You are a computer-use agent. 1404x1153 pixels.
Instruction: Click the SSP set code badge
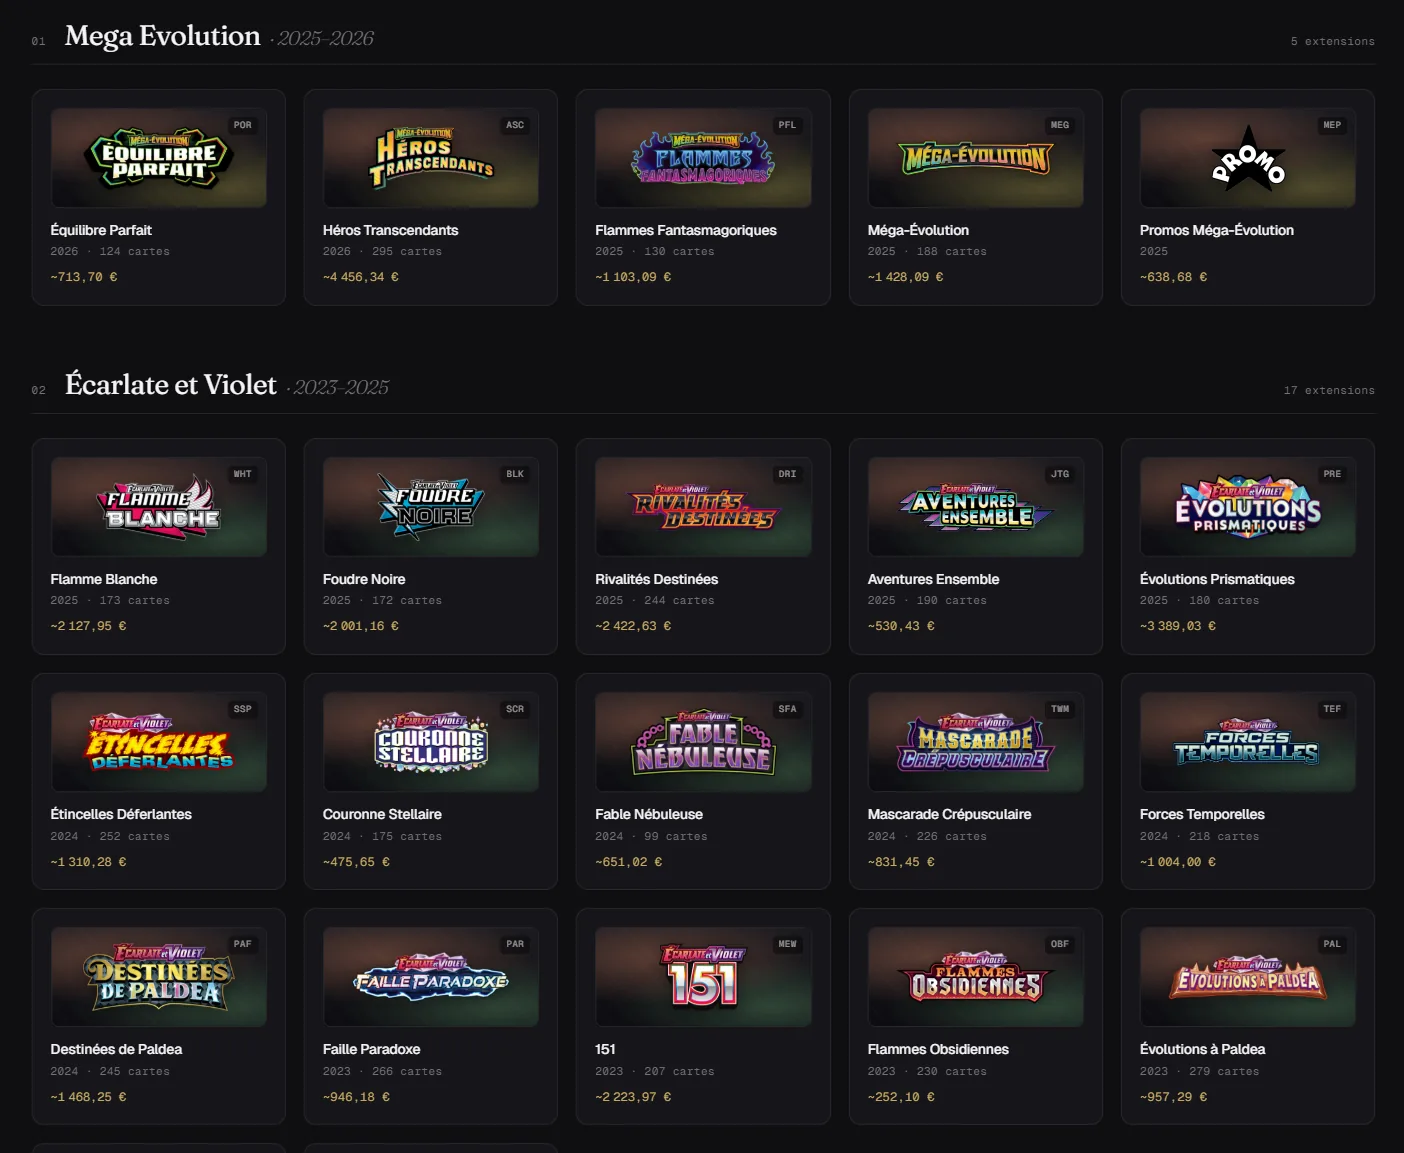(x=243, y=709)
